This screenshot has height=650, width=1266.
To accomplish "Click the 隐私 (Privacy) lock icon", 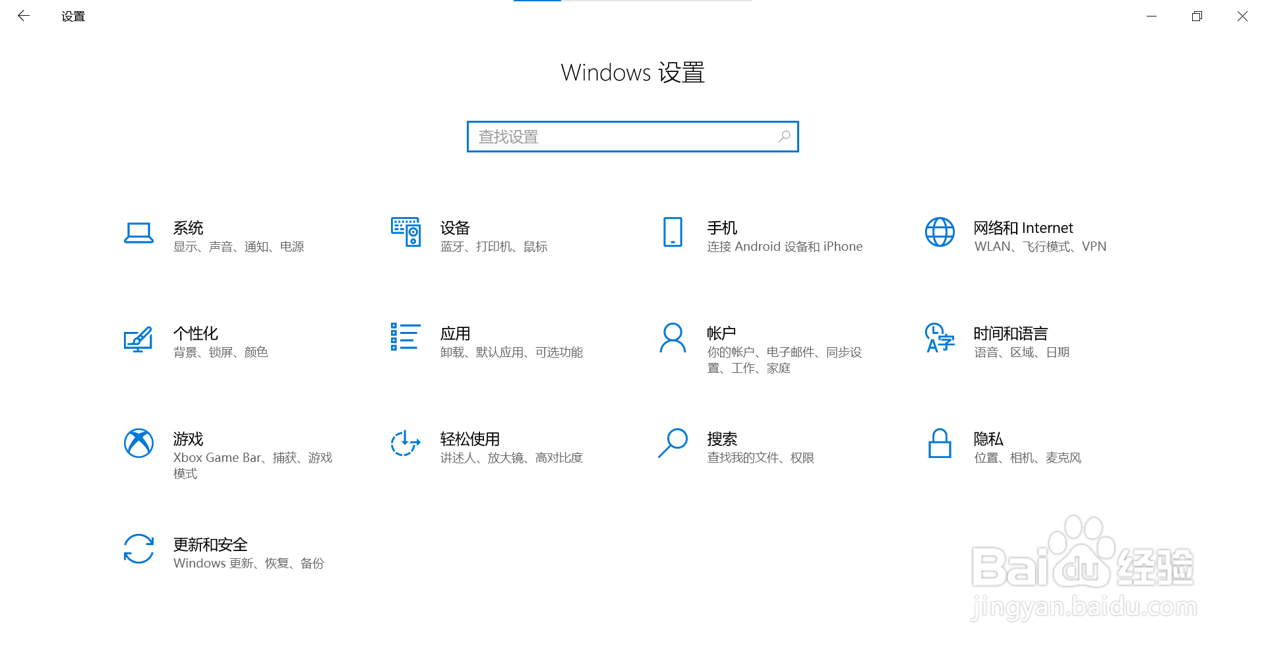I will tap(939, 444).
